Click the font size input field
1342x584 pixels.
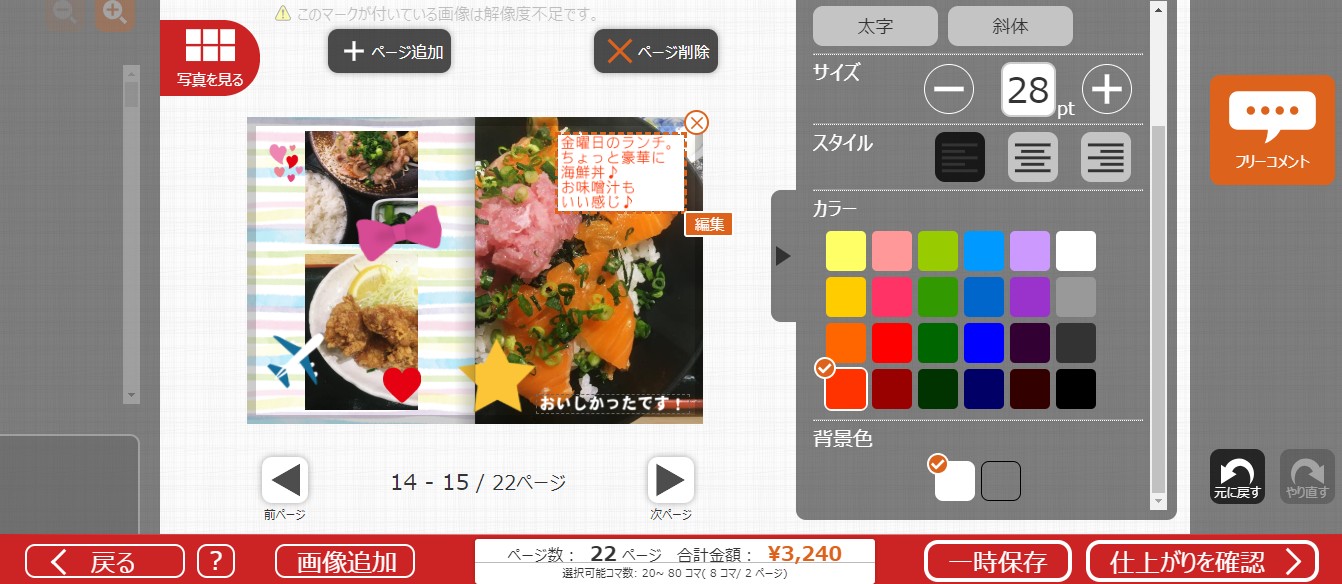pyautogui.click(x=1028, y=91)
